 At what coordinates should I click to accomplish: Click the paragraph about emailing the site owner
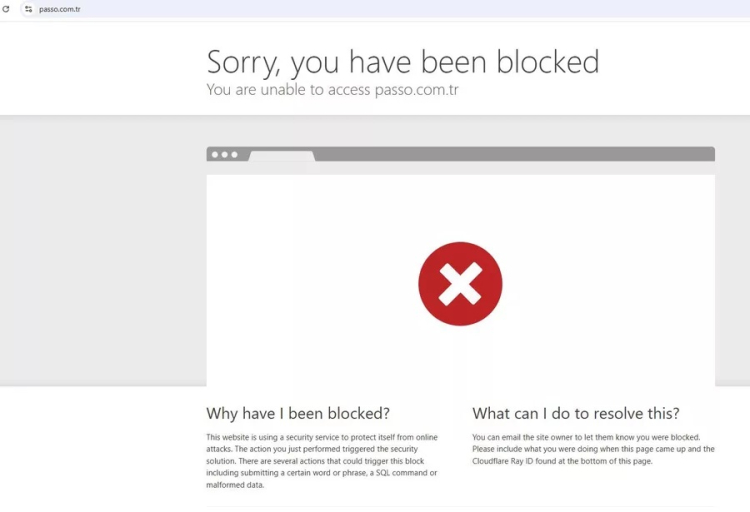pos(593,449)
